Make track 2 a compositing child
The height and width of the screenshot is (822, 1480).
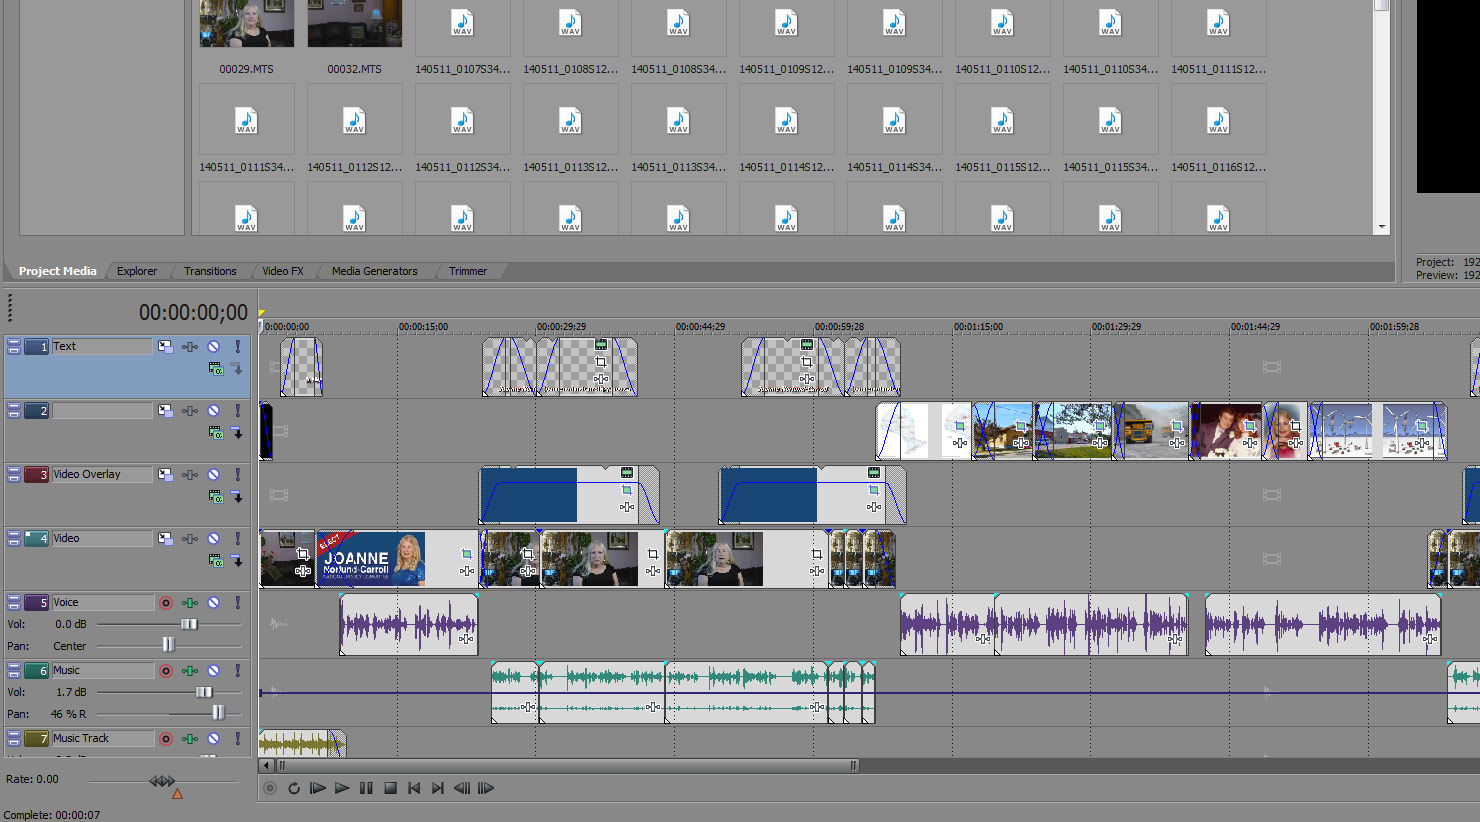(x=237, y=432)
